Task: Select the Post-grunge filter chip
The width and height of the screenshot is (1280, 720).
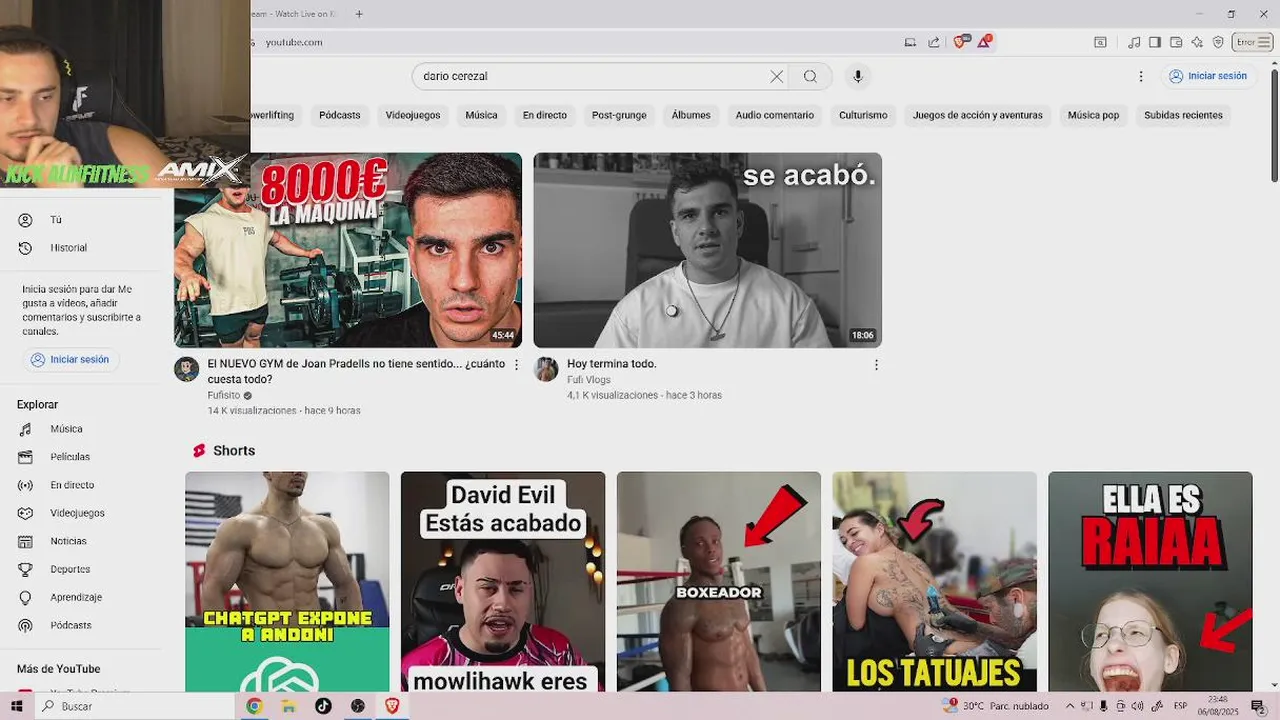Action: click(x=619, y=115)
